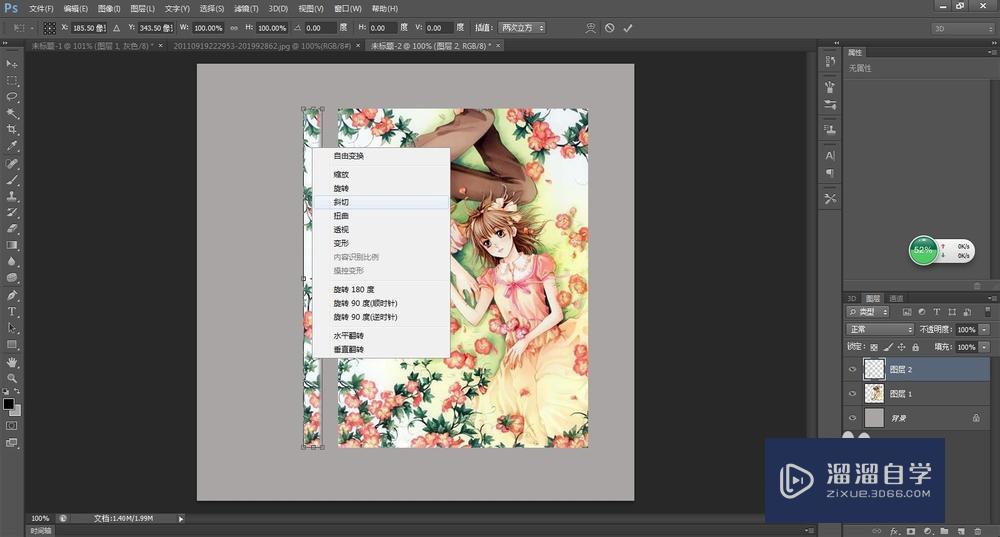Switch to the 通道 panel tab
Screen dimensions: 1000x537
pos(896,298)
